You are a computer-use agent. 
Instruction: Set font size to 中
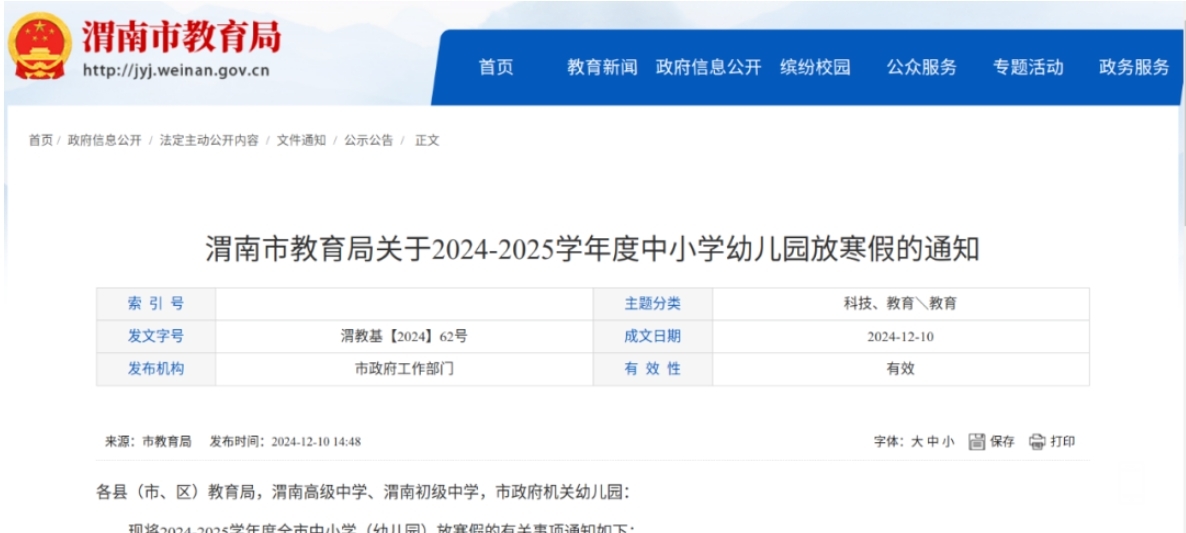(933, 442)
